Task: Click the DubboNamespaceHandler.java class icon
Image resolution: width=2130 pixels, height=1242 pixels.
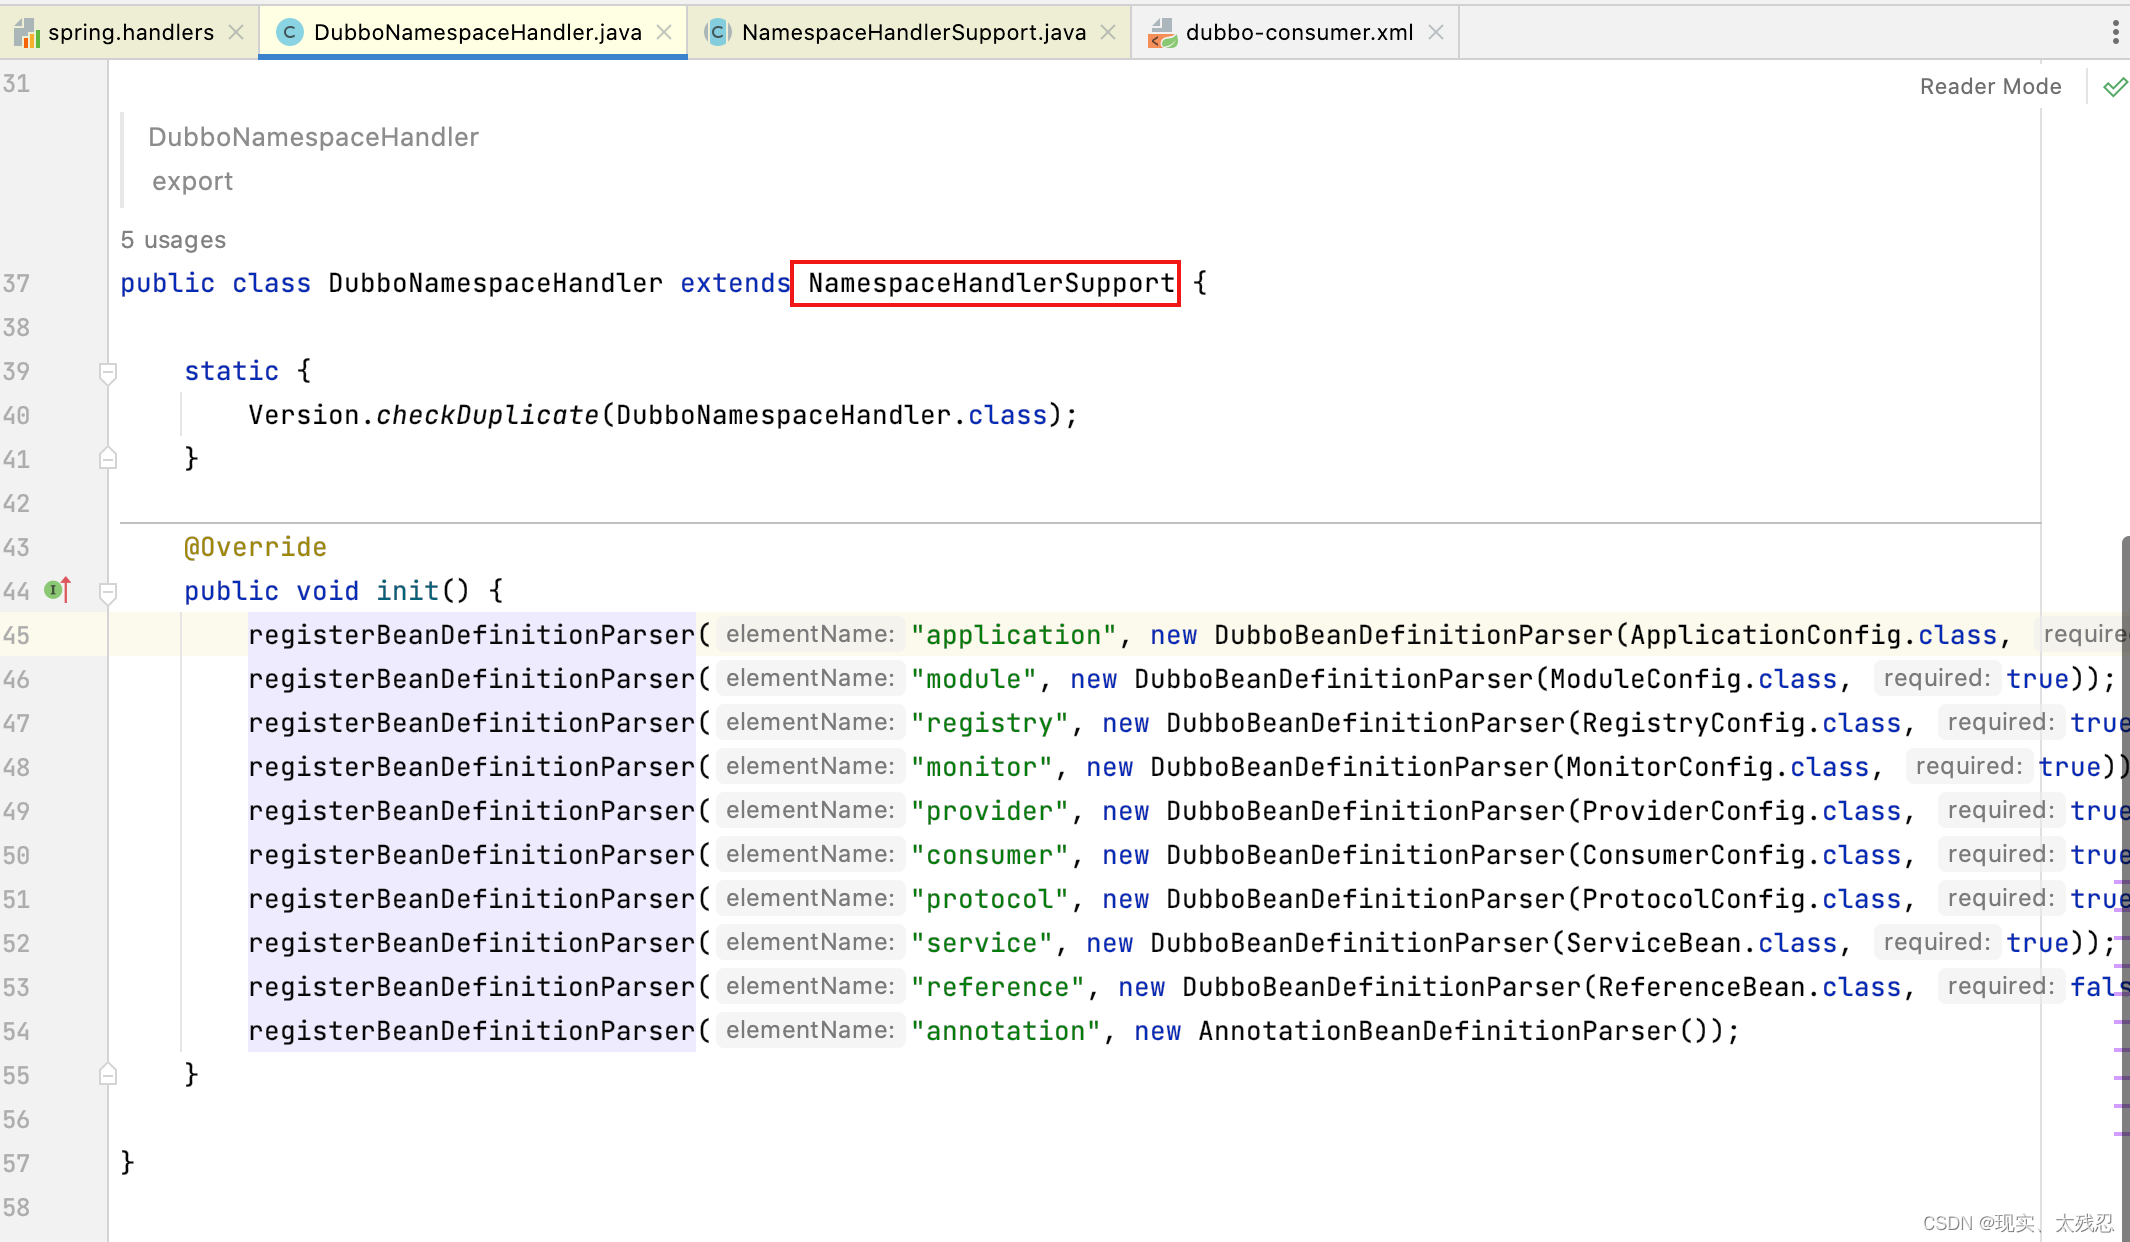Action: pyautogui.click(x=289, y=33)
